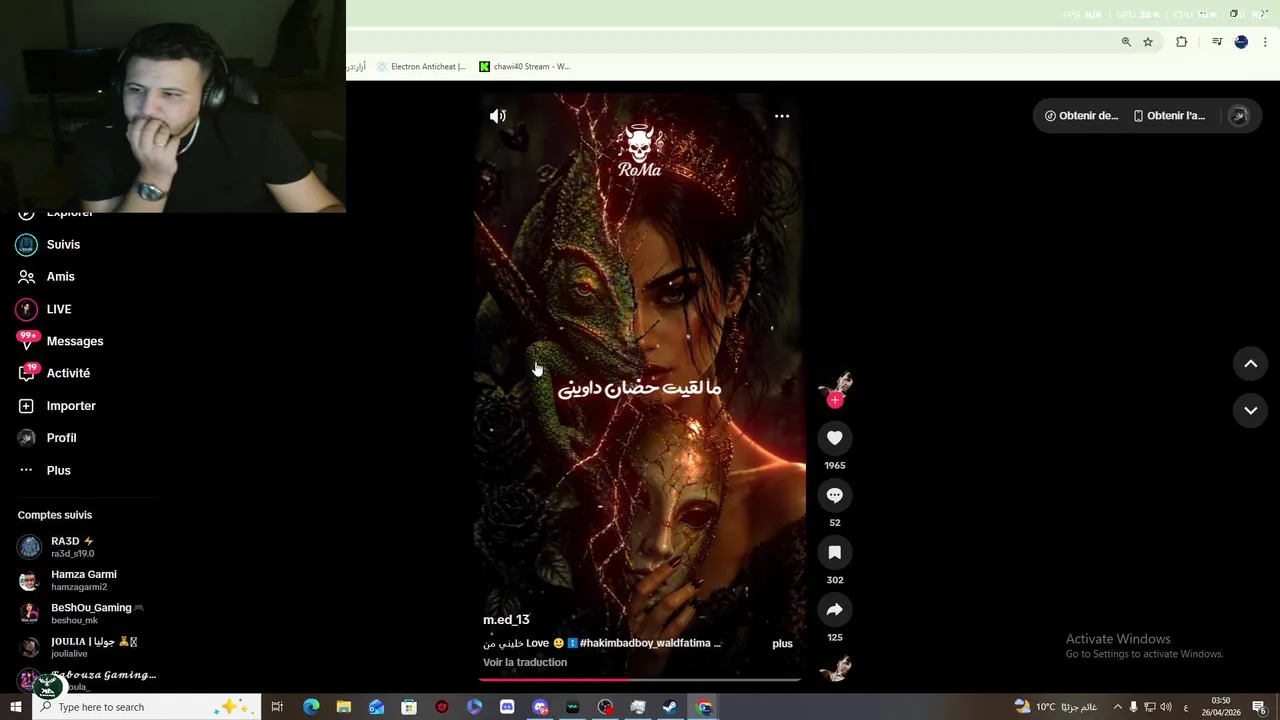Click the taskbar search box
The width and height of the screenshot is (1280, 720).
coord(147,707)
